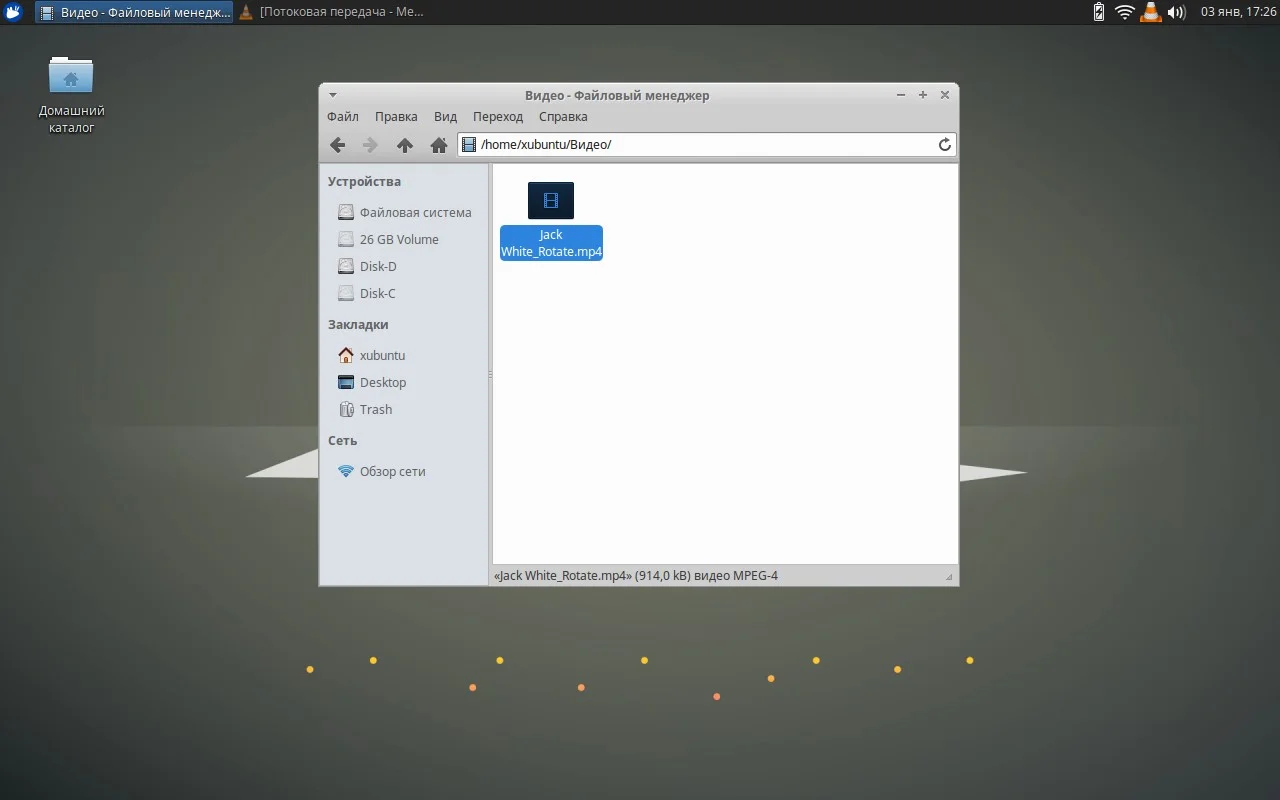This screenshot has height=800, width=1280.
Task: Click the status bar file info text
Action: (636, 576)
